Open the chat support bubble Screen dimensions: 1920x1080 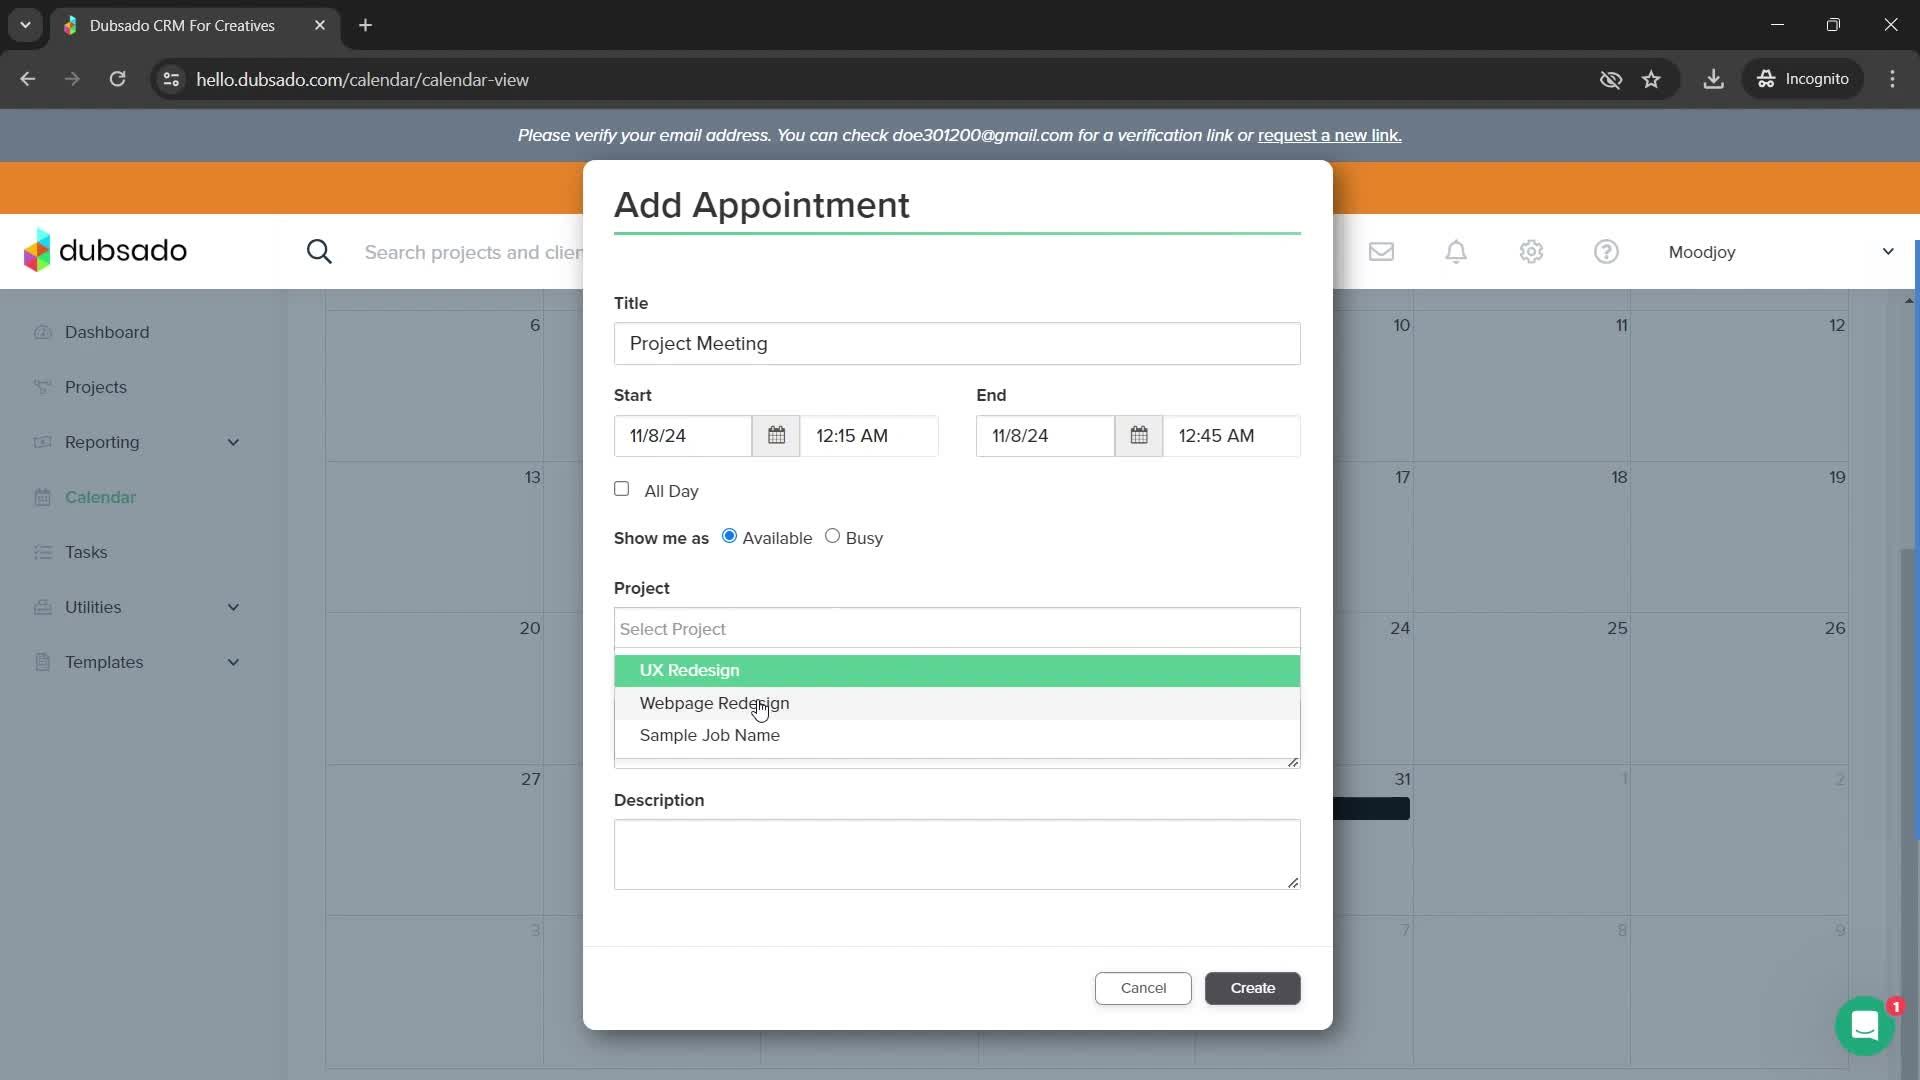click(1864, 1026)
